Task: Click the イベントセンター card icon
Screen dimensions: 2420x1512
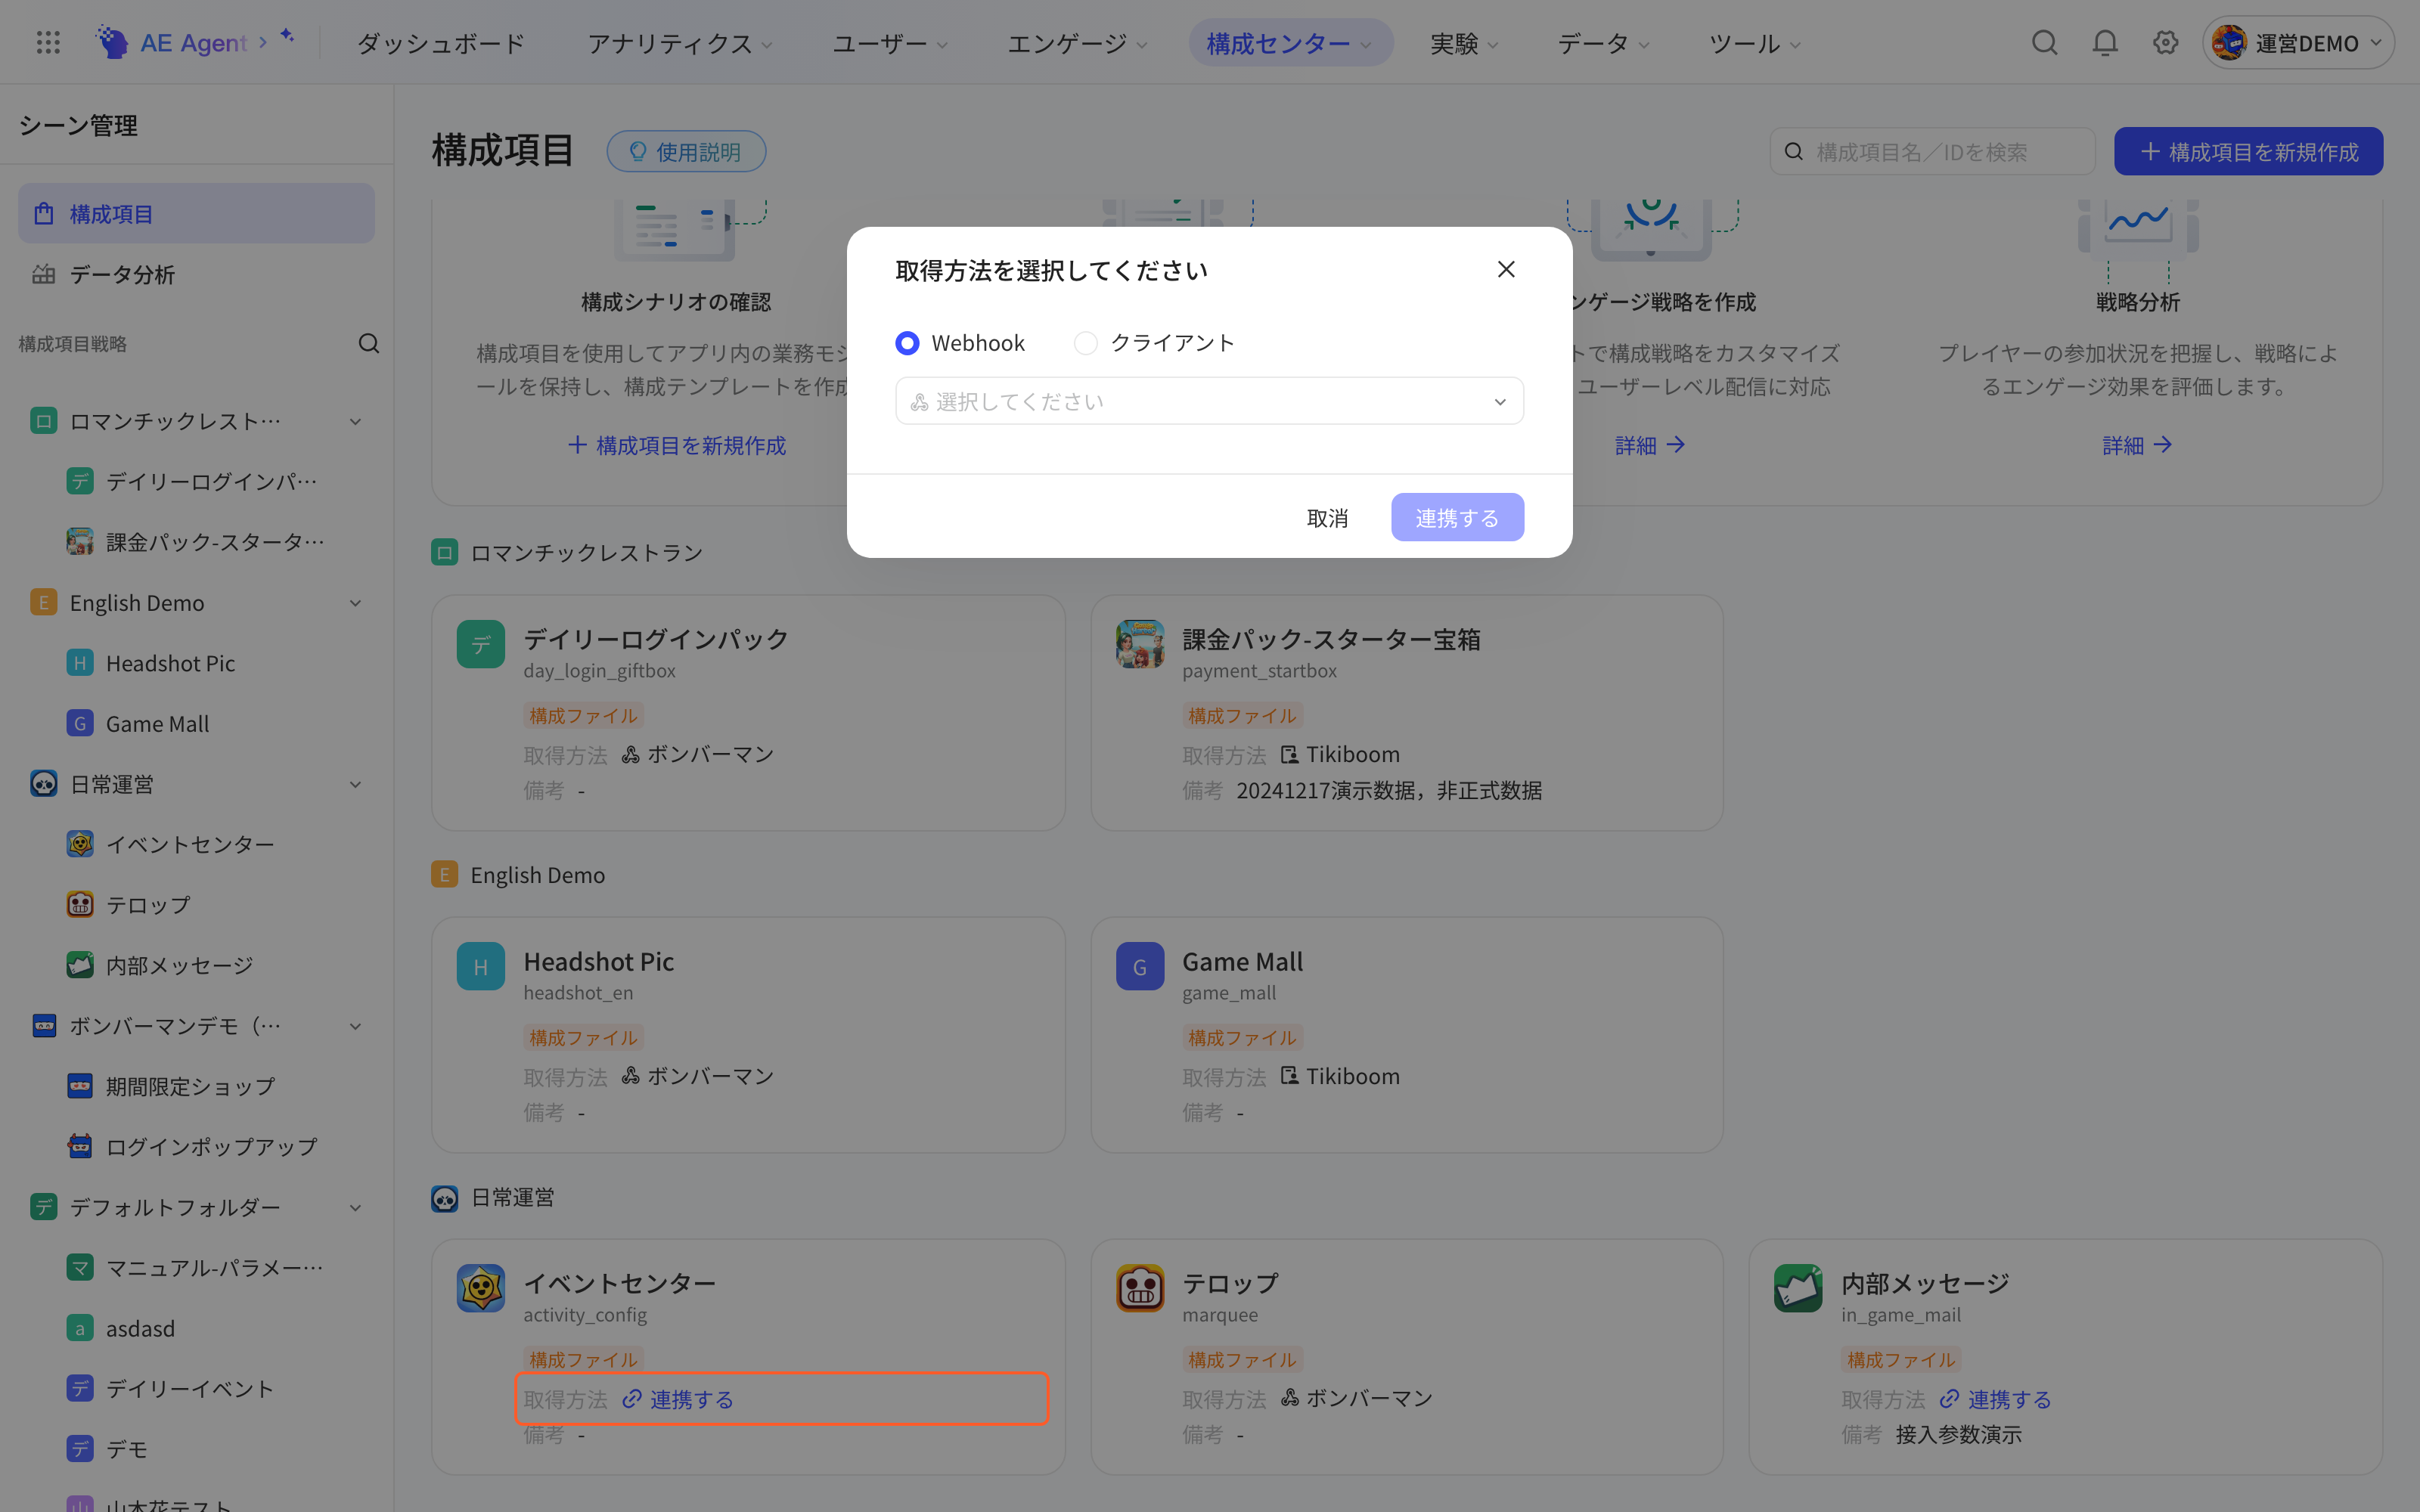Action: [x=481, y=1288]
